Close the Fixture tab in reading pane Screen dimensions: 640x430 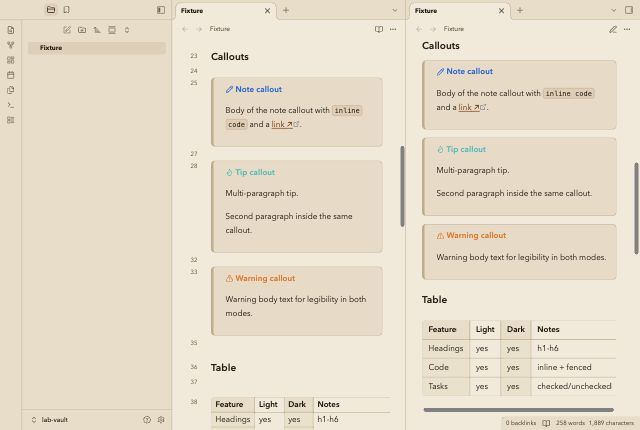tap(502, 11)
